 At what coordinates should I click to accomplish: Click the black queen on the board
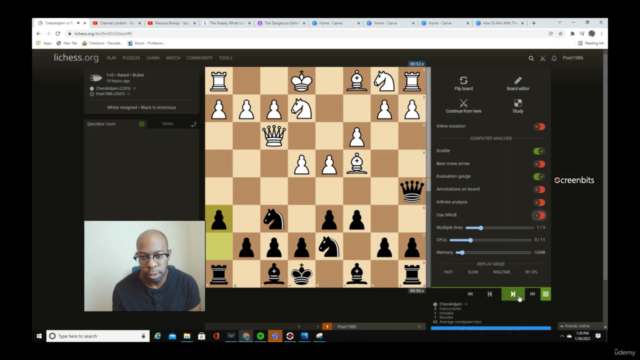click(411, 191)
